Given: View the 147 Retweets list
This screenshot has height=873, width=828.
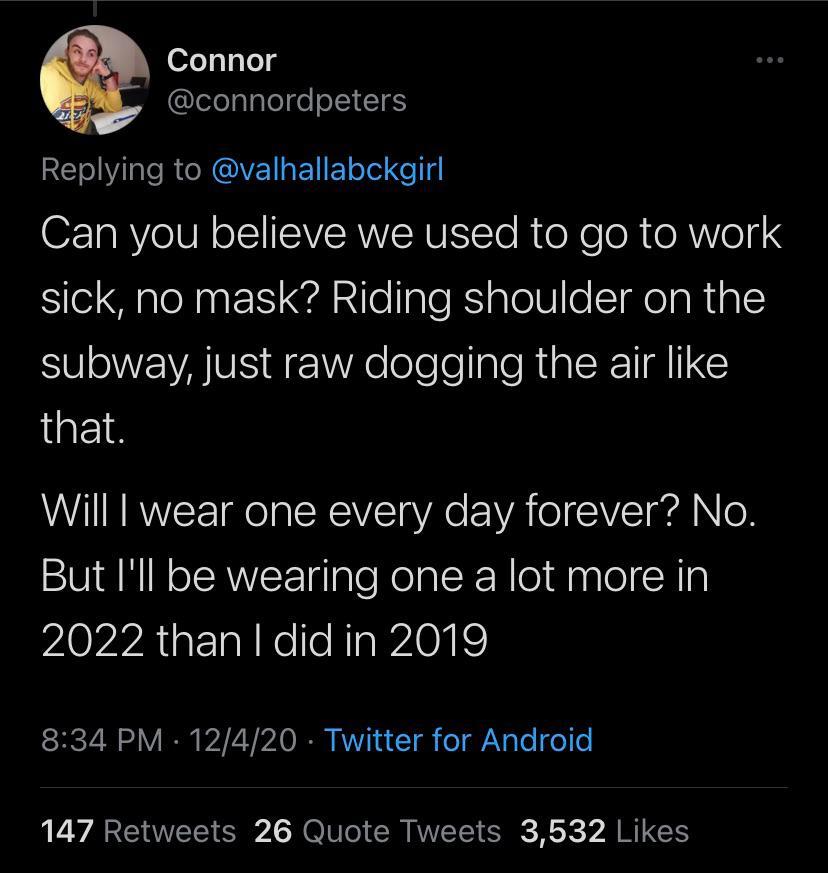Looking at the screenshot, I should (x=138, y=830).
